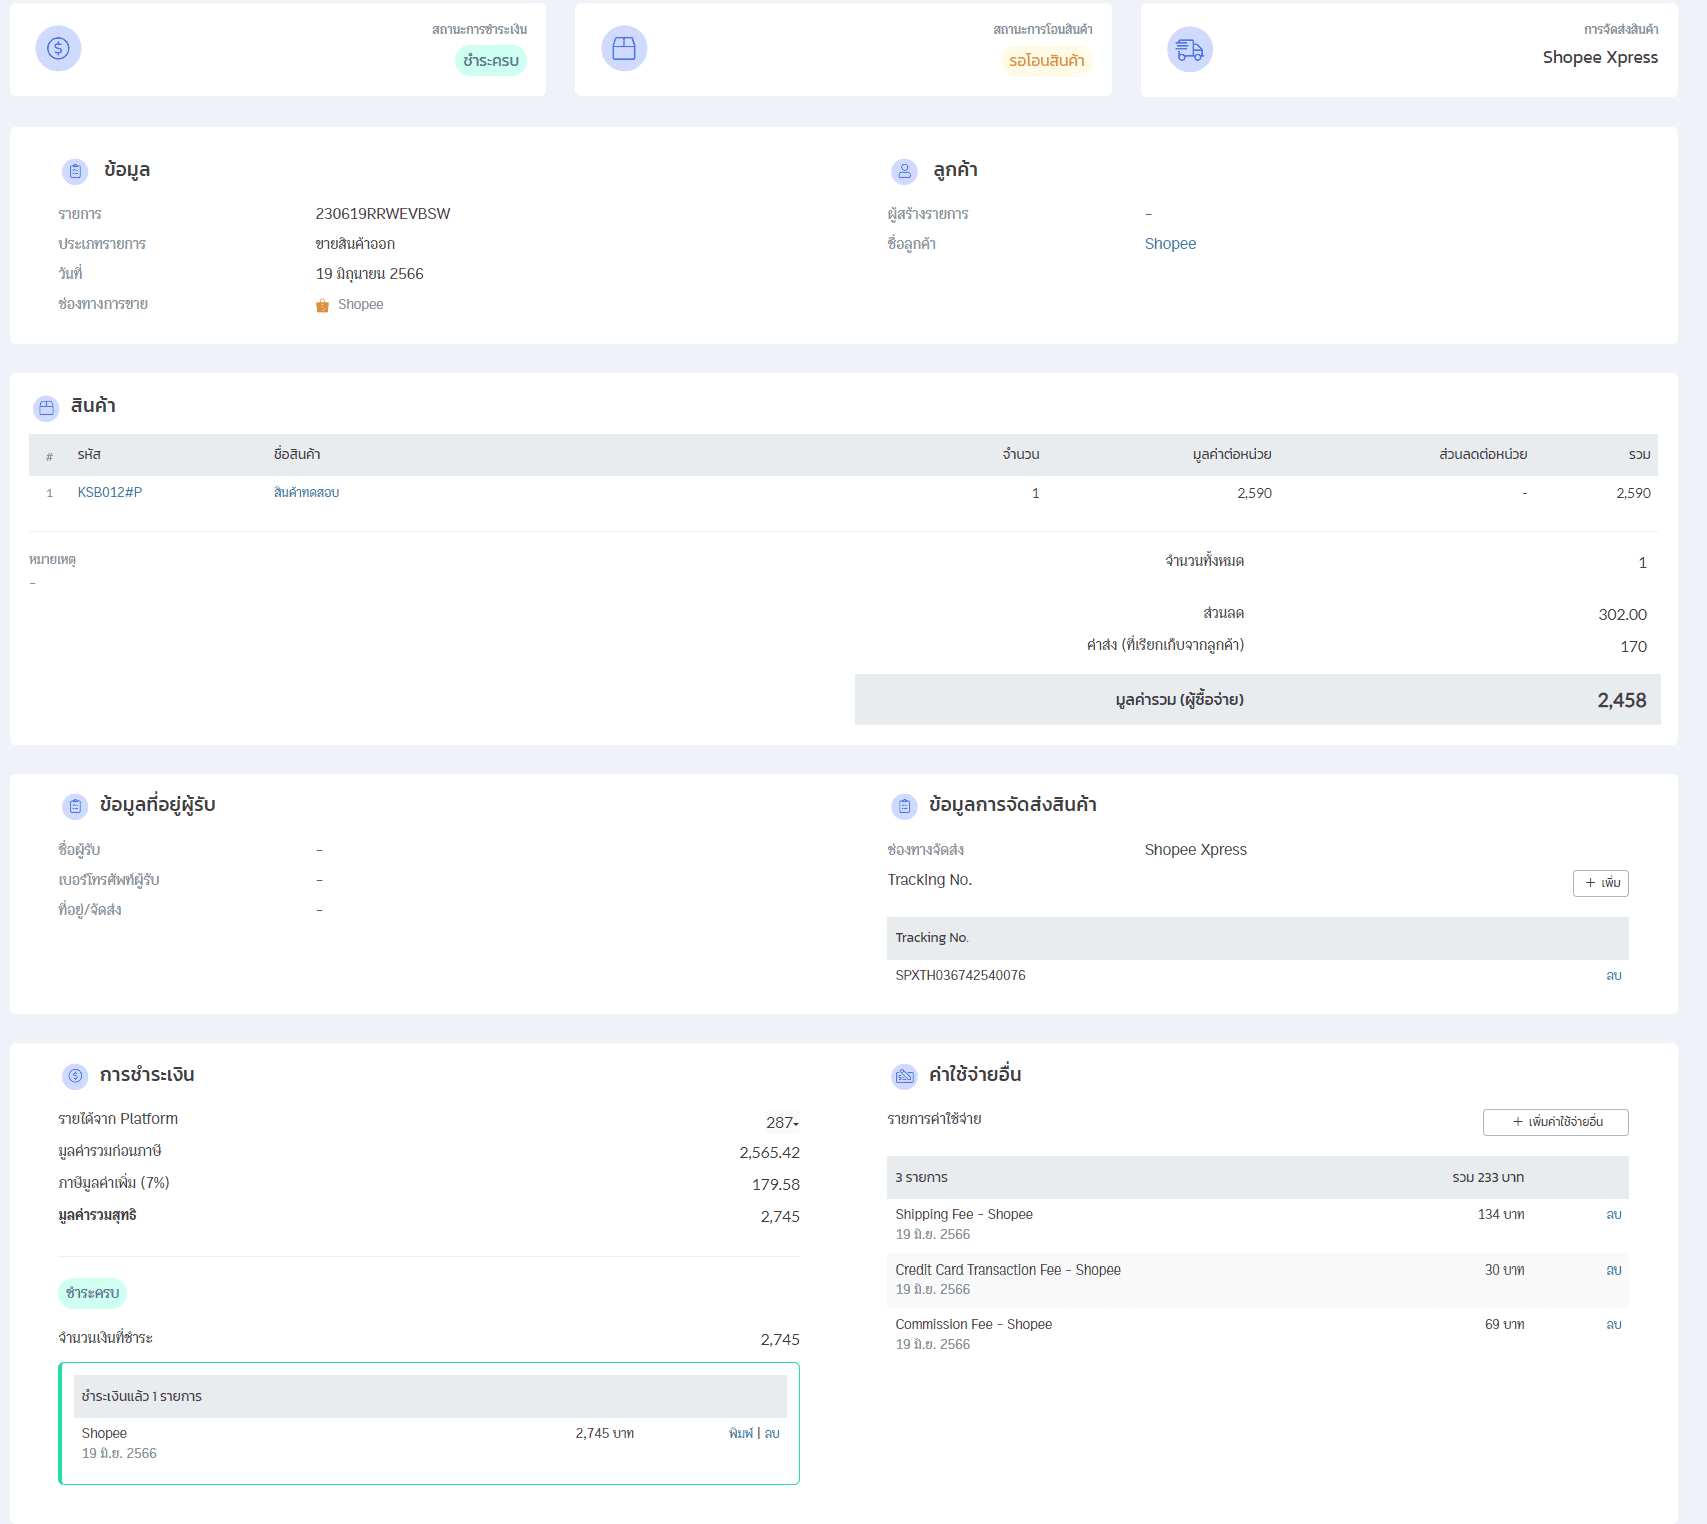Click the + เพิ่ม tracking number button

click(1601, 883)
